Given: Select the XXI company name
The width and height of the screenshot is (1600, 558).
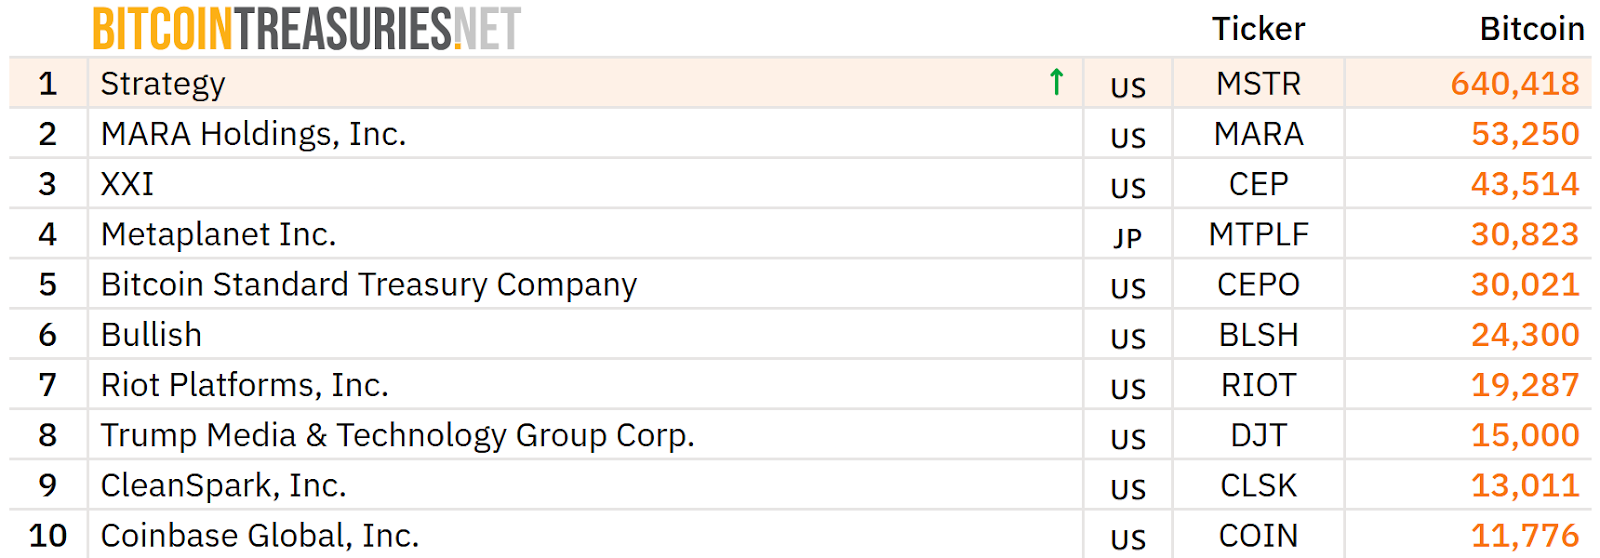Looking at the screenshot, I should [x=127, y=184].
